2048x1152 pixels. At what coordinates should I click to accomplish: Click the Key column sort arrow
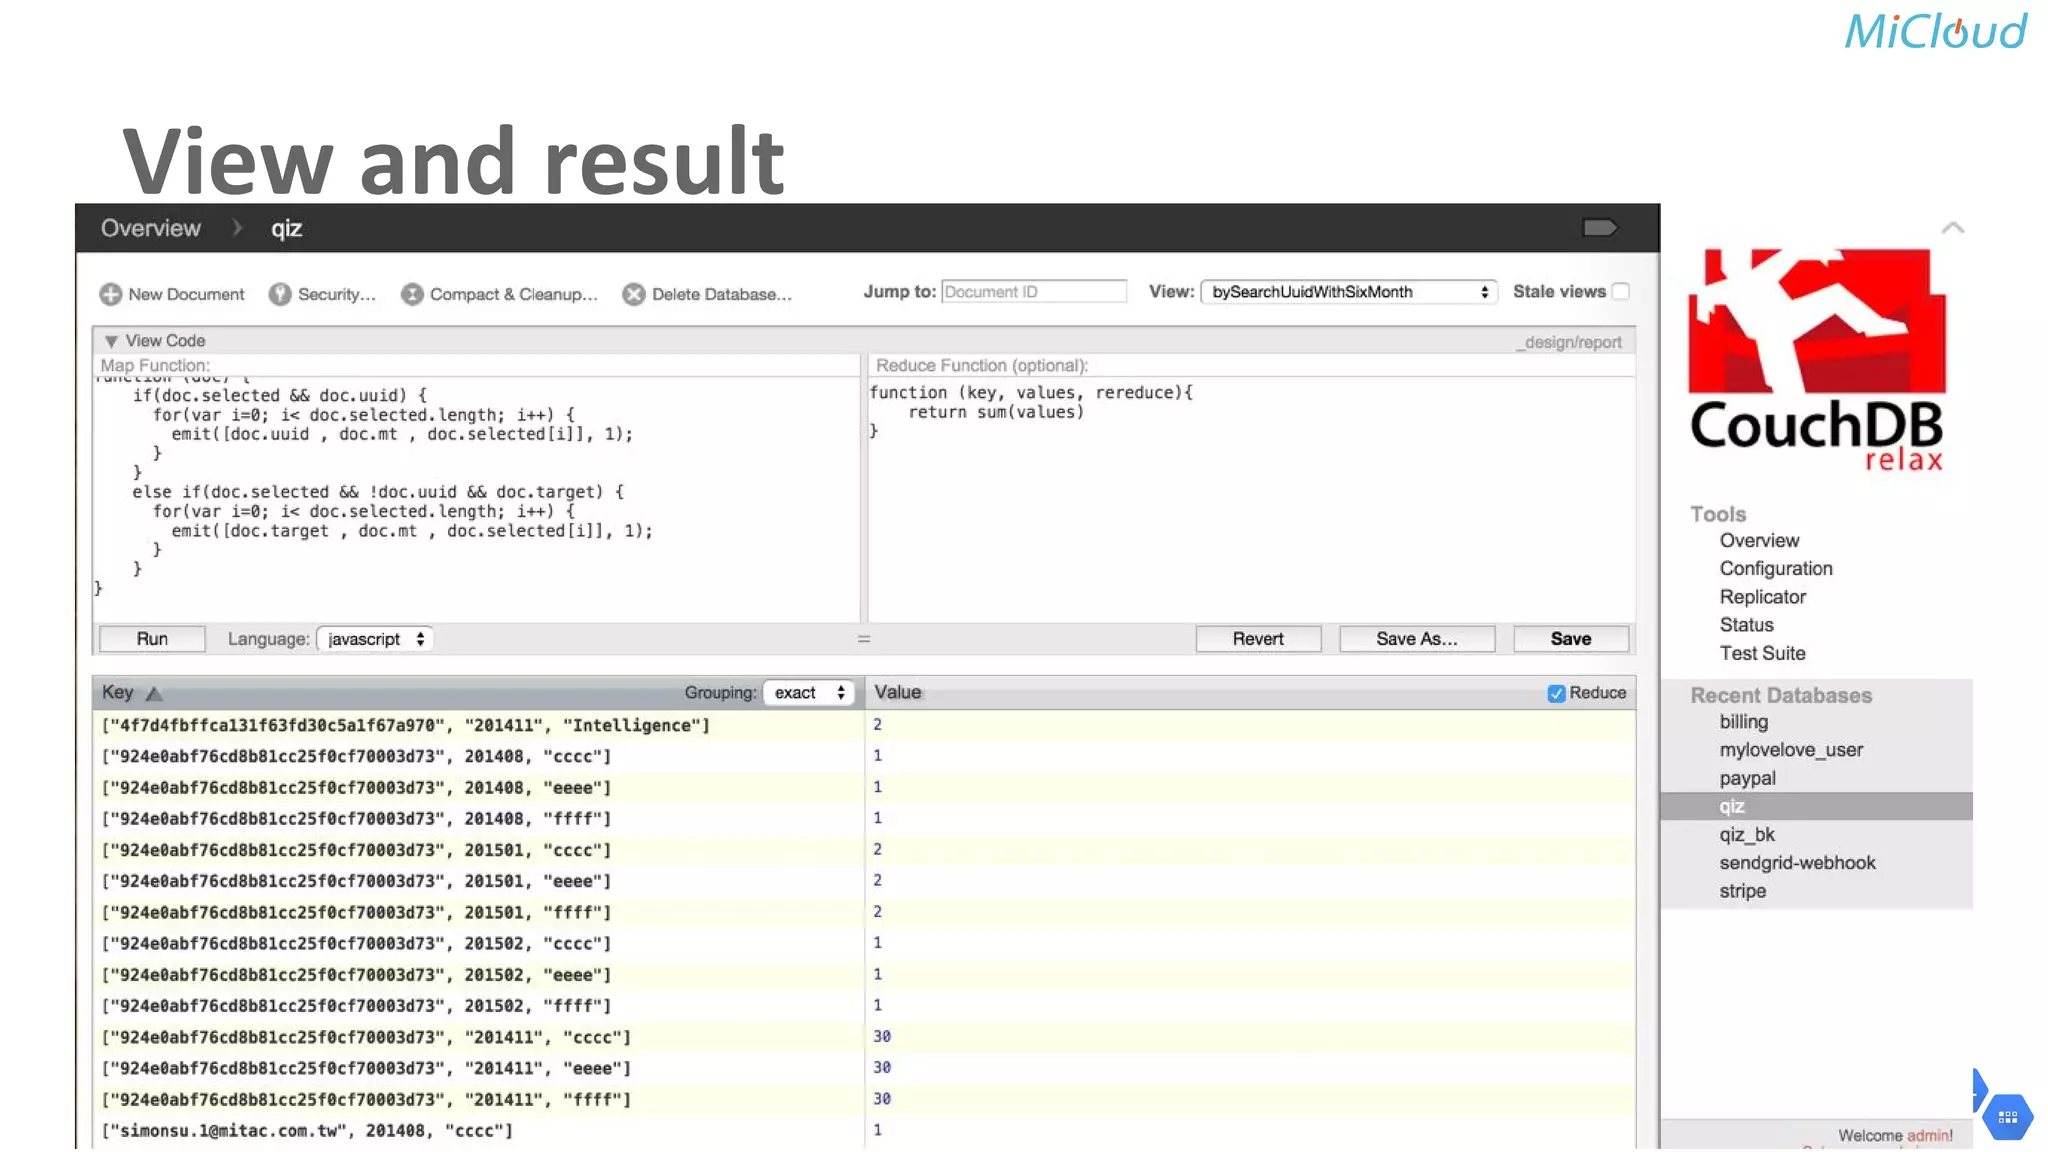154,693
